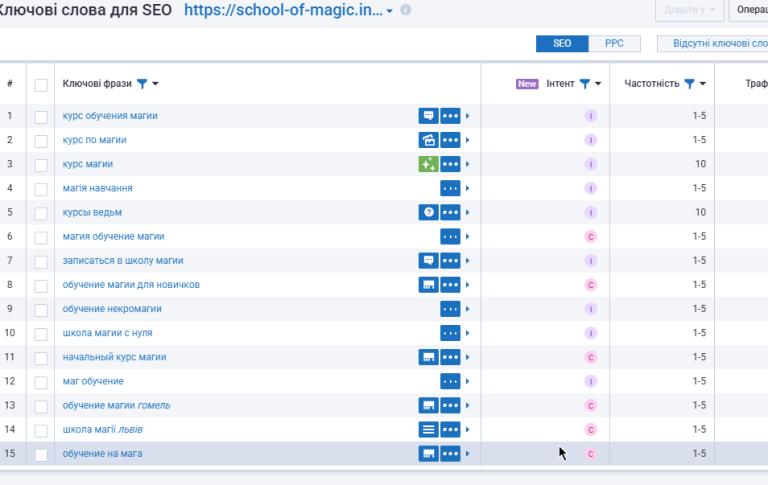Click the store icon for 'обучение магии гомель'
Screen dimensions: 768x485
coord(428,406)
